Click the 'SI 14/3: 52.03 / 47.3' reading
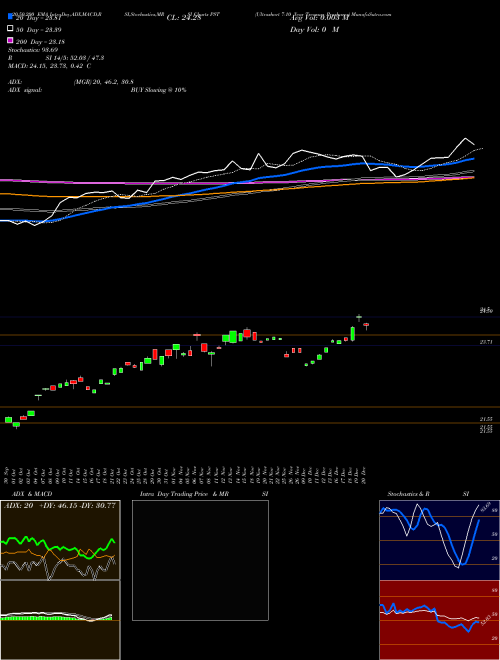 point(75,58)
